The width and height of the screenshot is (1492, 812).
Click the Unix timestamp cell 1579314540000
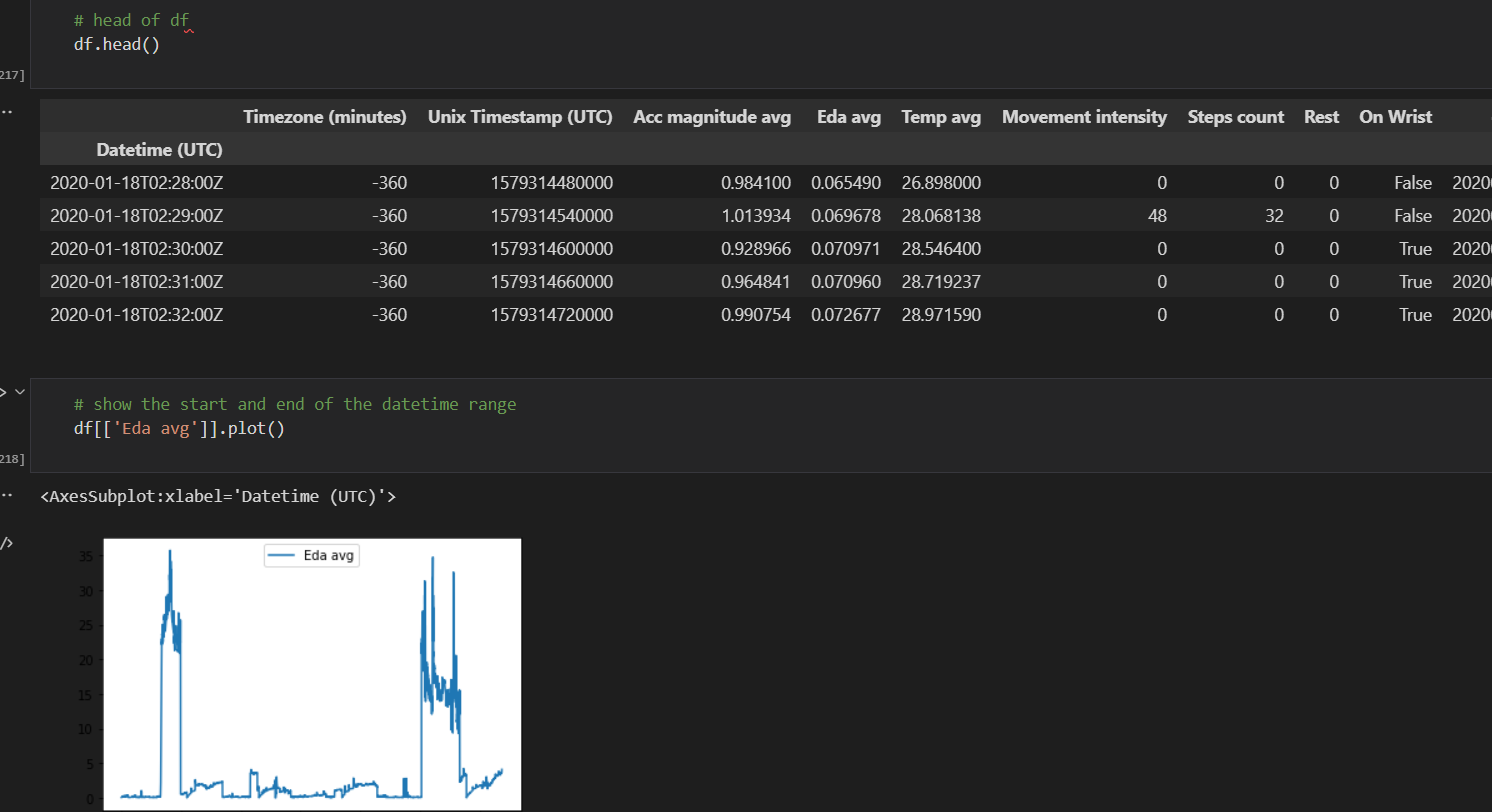pyautogui.click(x=552, y=216)
